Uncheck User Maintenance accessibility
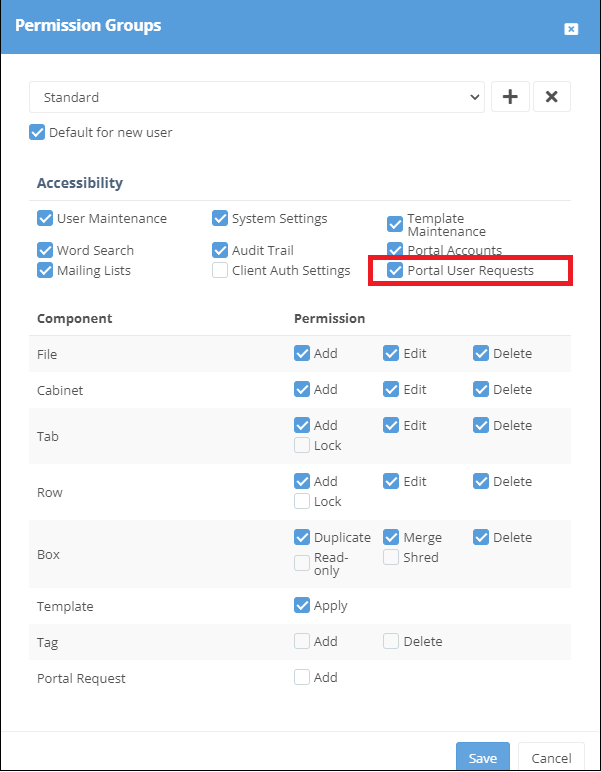 (45, 218)
